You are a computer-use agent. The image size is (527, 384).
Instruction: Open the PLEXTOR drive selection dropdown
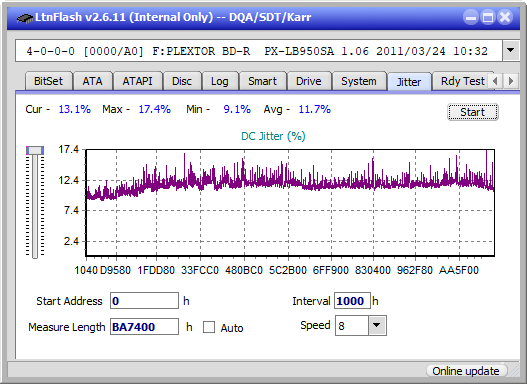pyautogui.click(x=511, y=51)
